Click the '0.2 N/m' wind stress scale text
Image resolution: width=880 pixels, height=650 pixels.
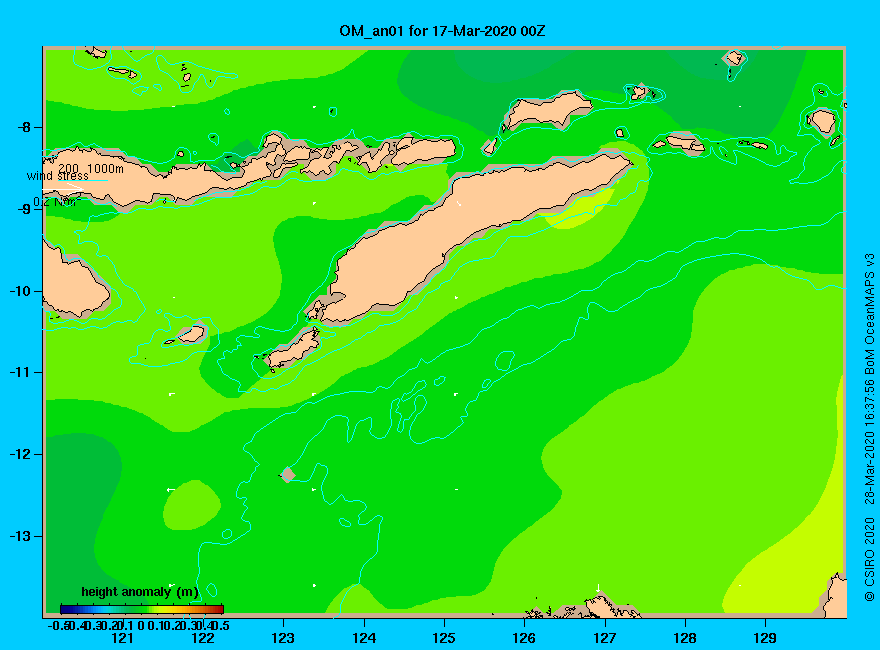(57, 202)
